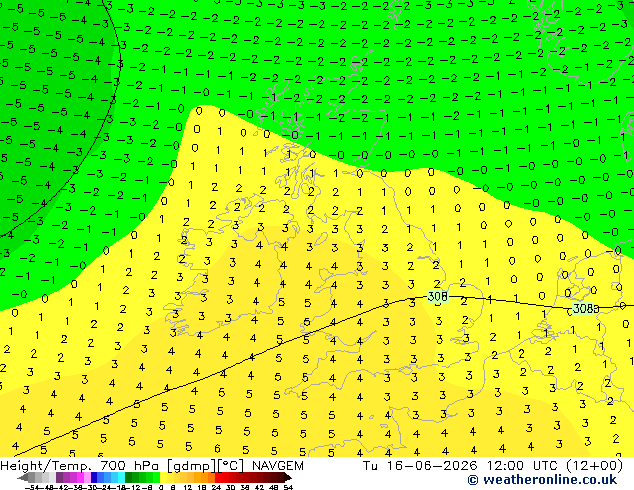The height and width of the screenshot is (490, 634).
Task: Click the '54' label on the color scale
Action: pyautogui.click(x=288, y=487)
